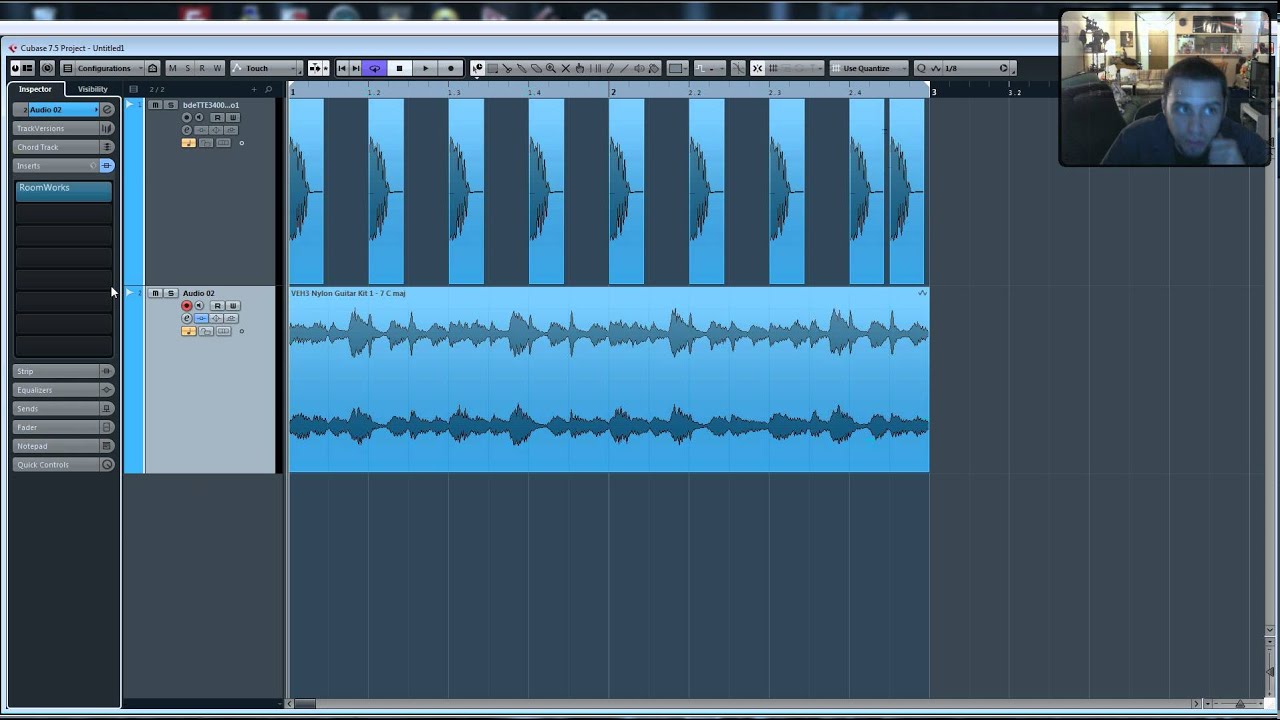Image resolution: width=1280 pixels, height=720 pixels.
Task: Click the transport Stop button
Action: click(399, 68)
